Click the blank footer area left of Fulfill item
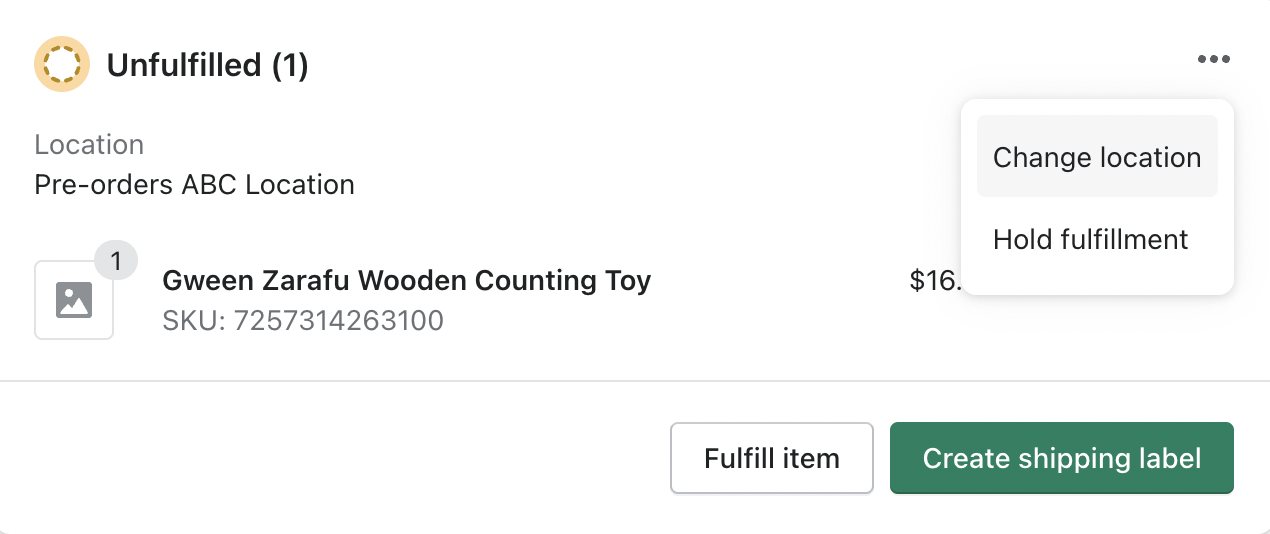 pos(335,458)
